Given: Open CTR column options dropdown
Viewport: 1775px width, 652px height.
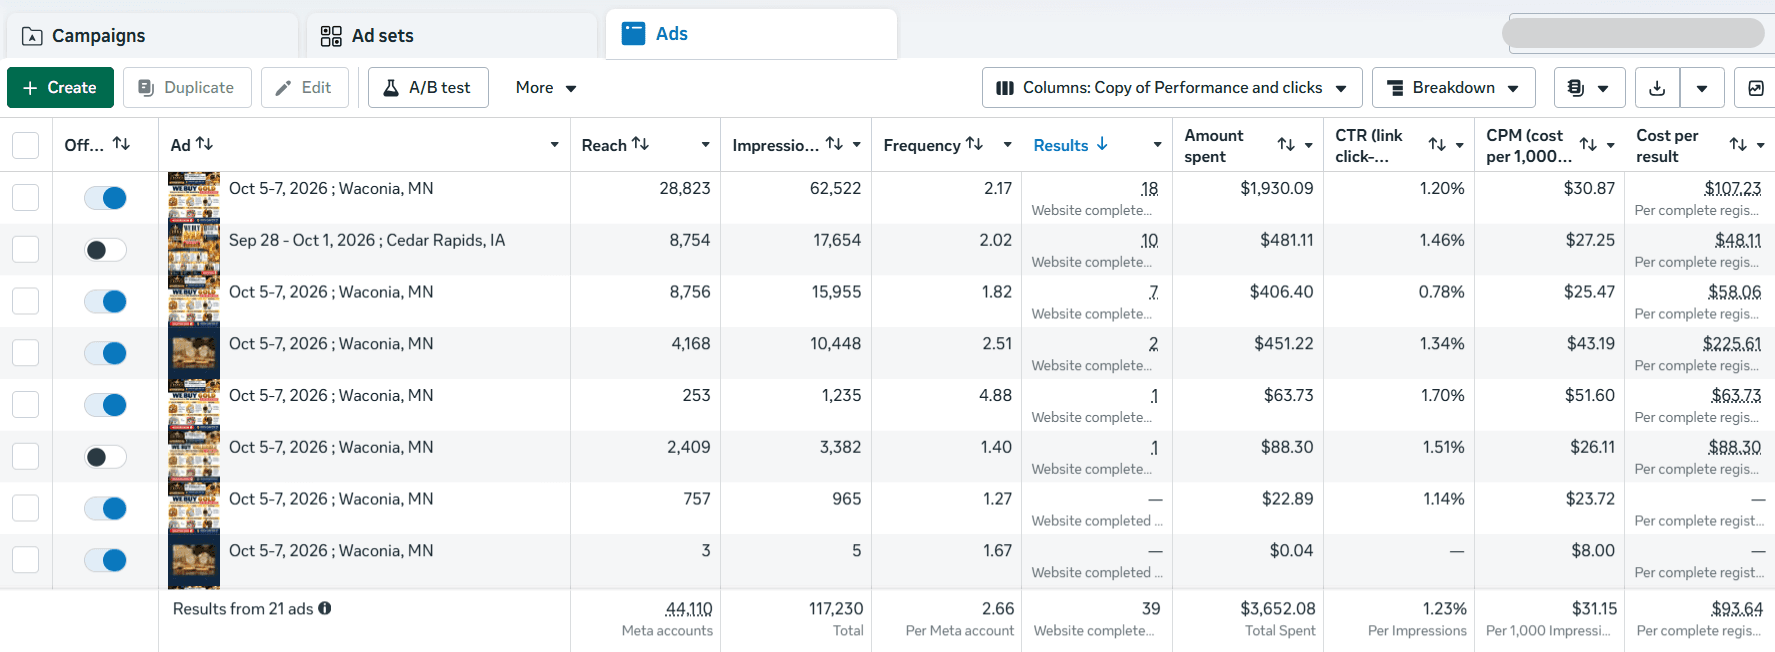Looking at the screenshot, I should pyautogui.click(x=1459, y=145).
